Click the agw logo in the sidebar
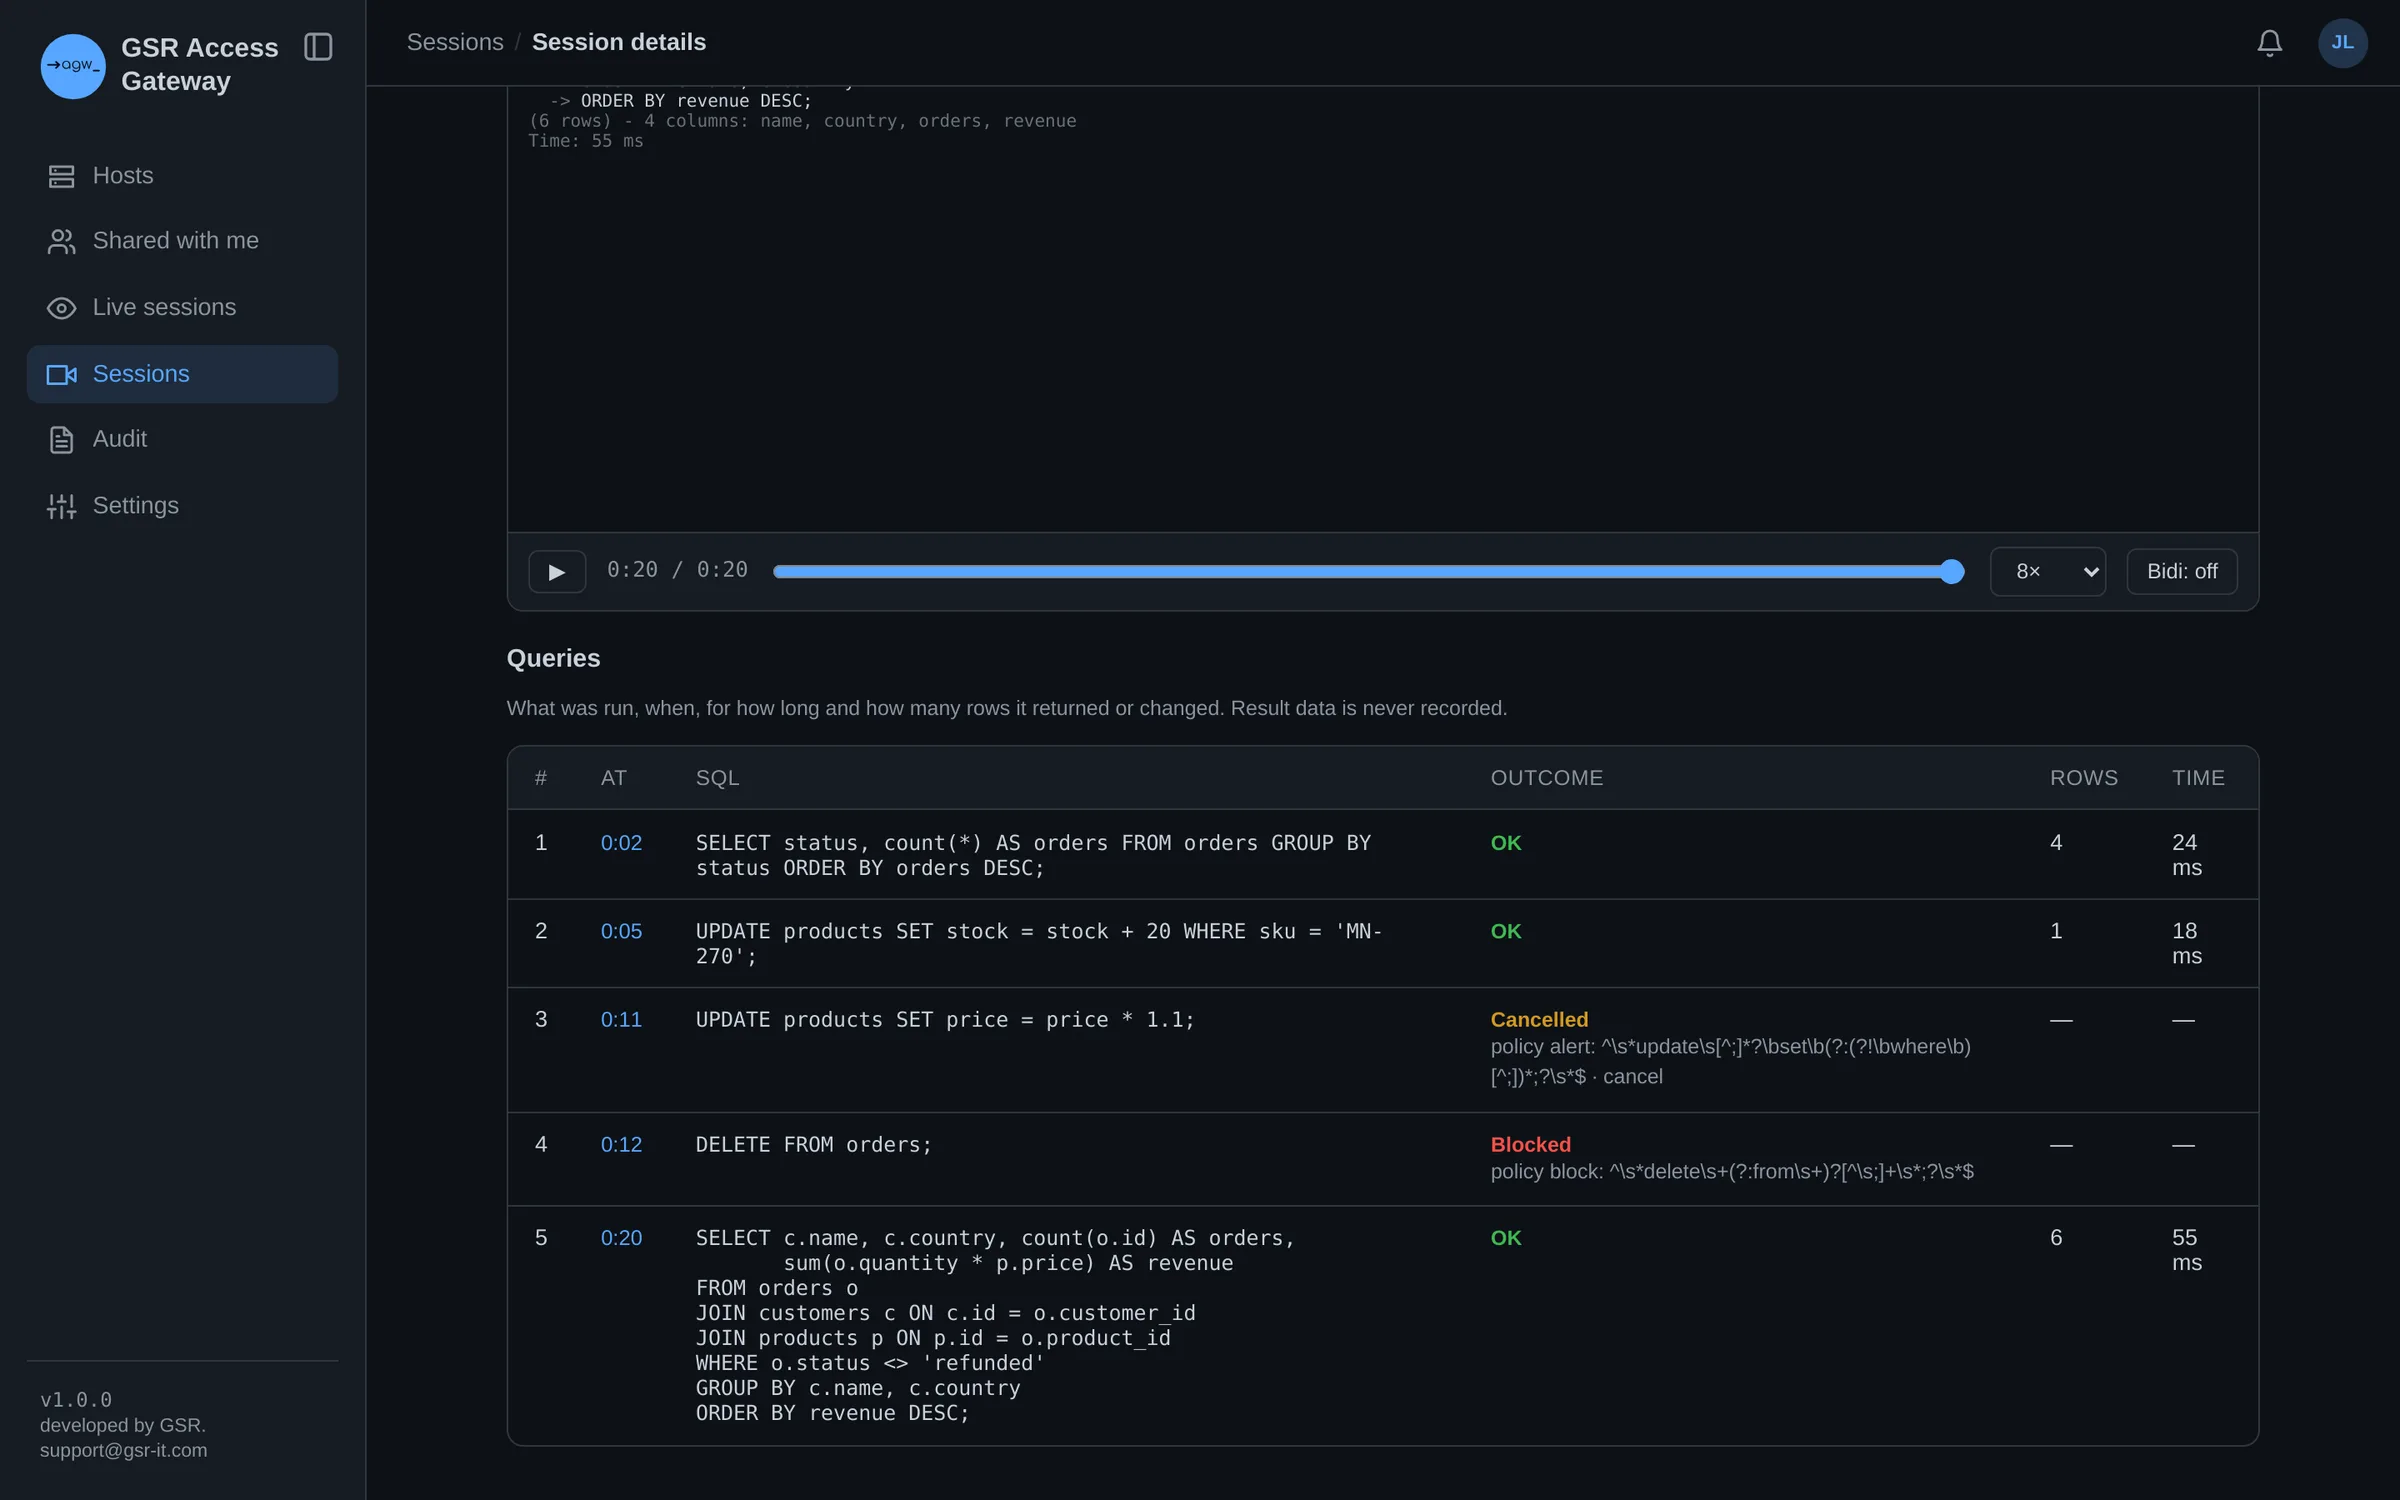 point(73,66)
